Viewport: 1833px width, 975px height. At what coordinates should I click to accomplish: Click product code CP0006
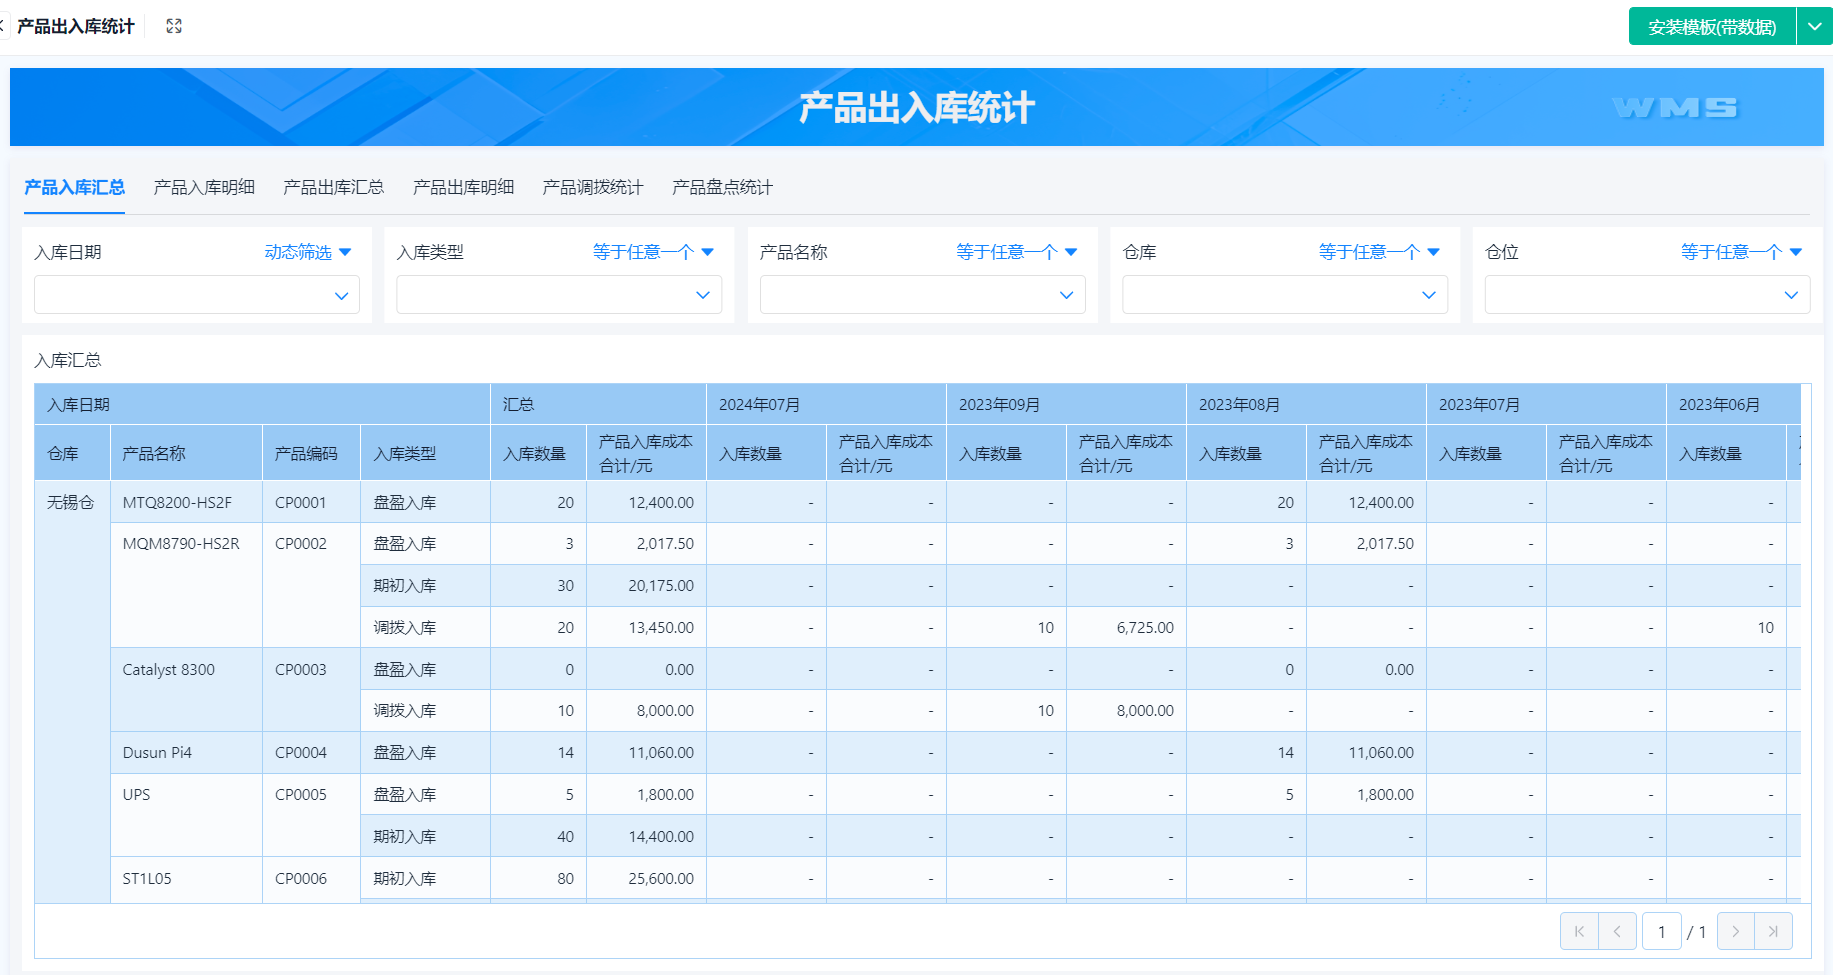coord(311,879)
